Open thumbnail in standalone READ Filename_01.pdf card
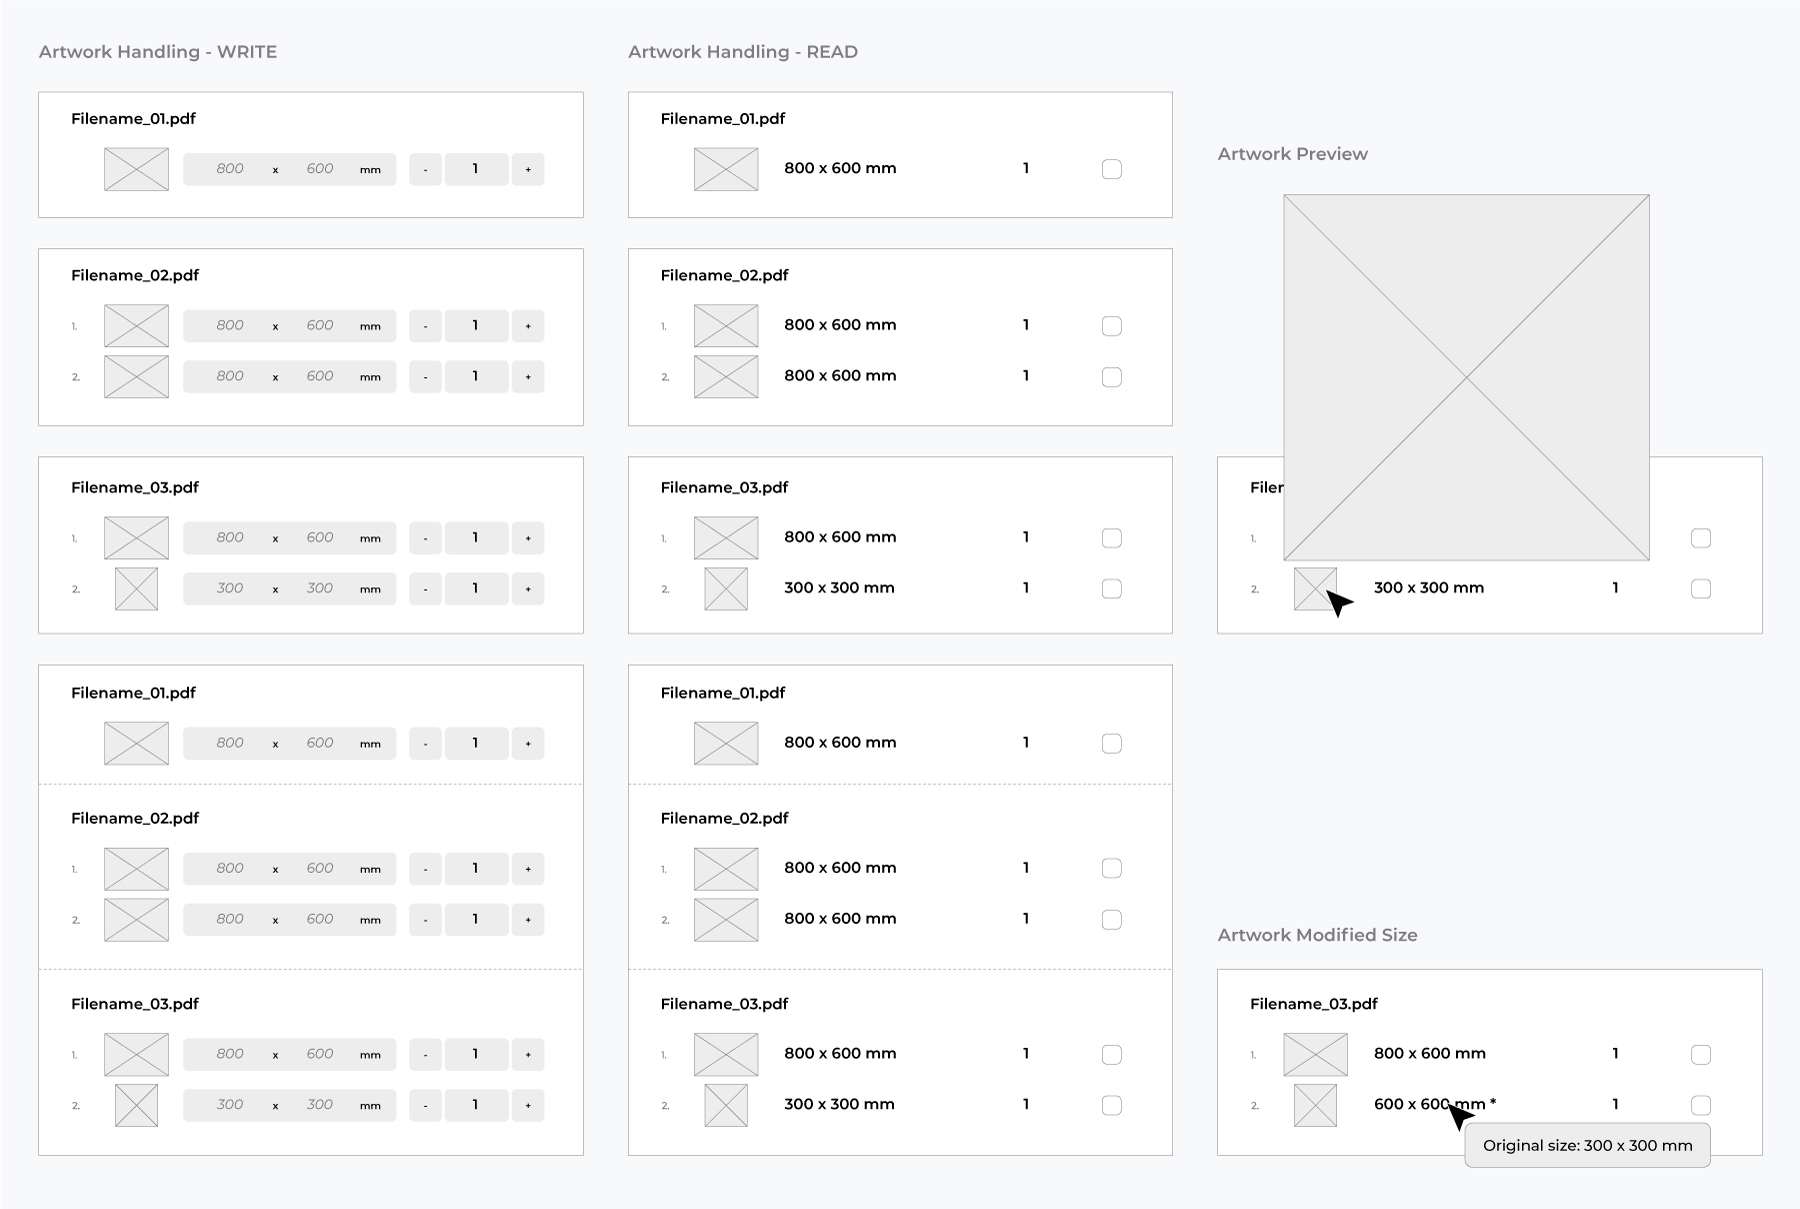Image resolution: width=1800 pixels, height=1209 pixels. (726, 169)
